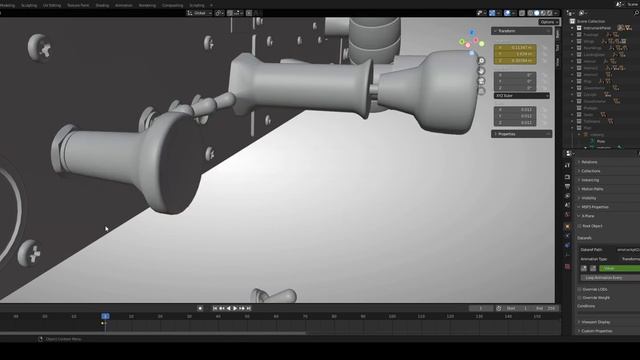Collapse the Transform panel in sidebar
Viewport: 640px width, 360px height.
[x=521, y=31]
